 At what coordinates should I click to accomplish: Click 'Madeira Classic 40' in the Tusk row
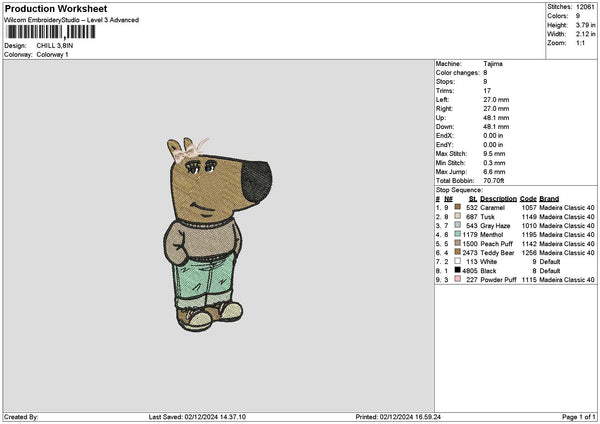pos(567,217)
